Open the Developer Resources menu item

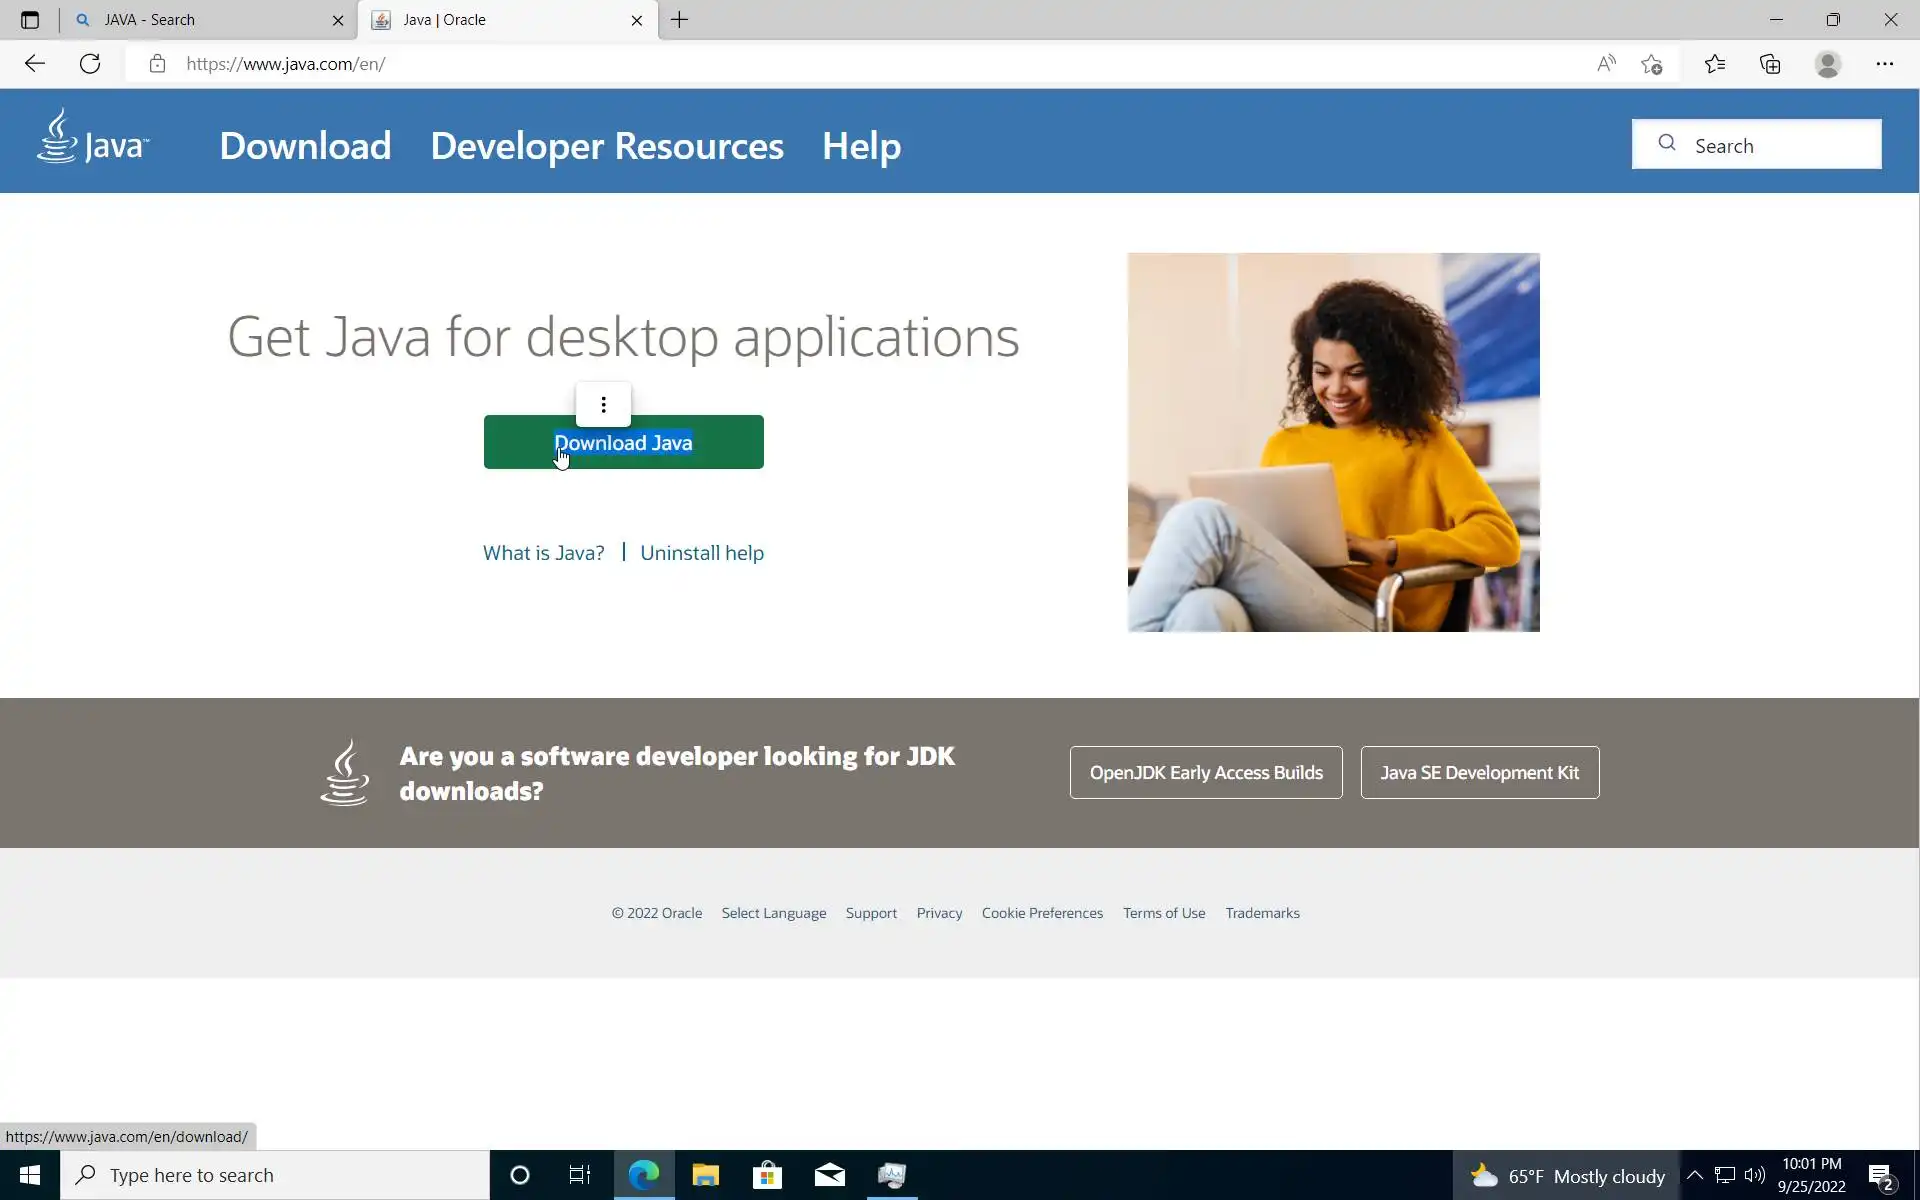point(606,146)
